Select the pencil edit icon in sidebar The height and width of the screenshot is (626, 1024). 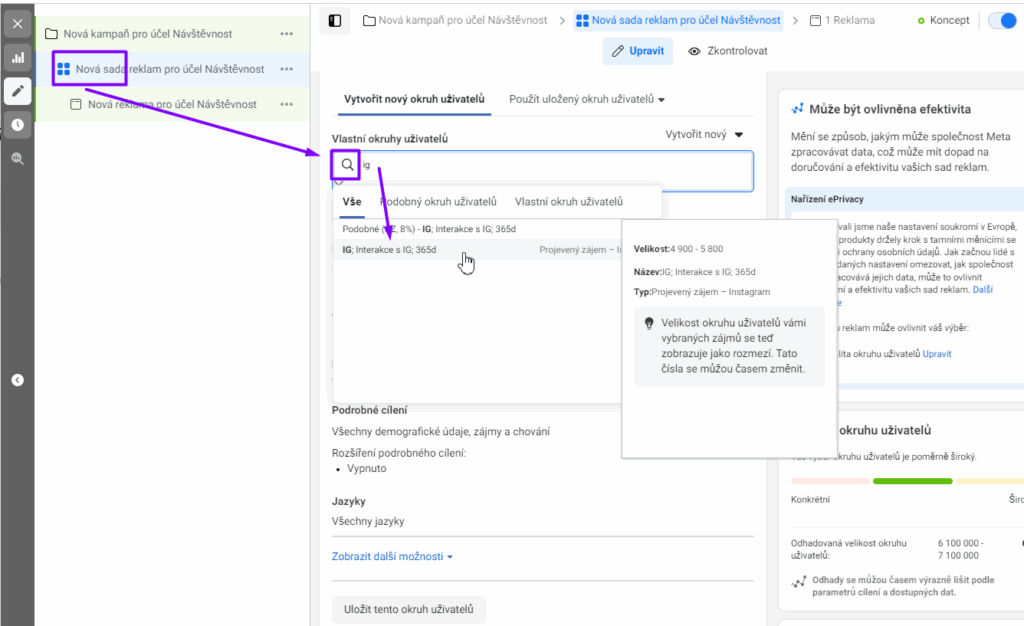17,92
